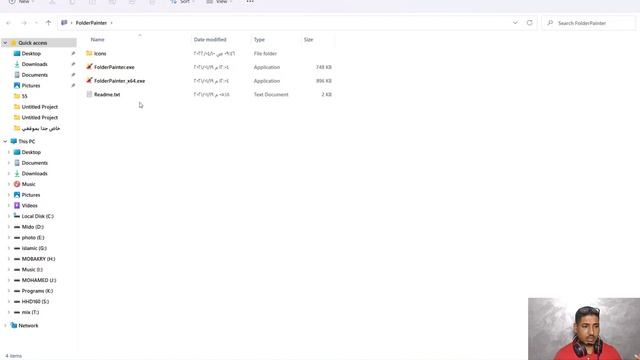Viewport: 640px width, 360px height.
Task: Click the This PC monitor icon
Action: pos(13,141)
